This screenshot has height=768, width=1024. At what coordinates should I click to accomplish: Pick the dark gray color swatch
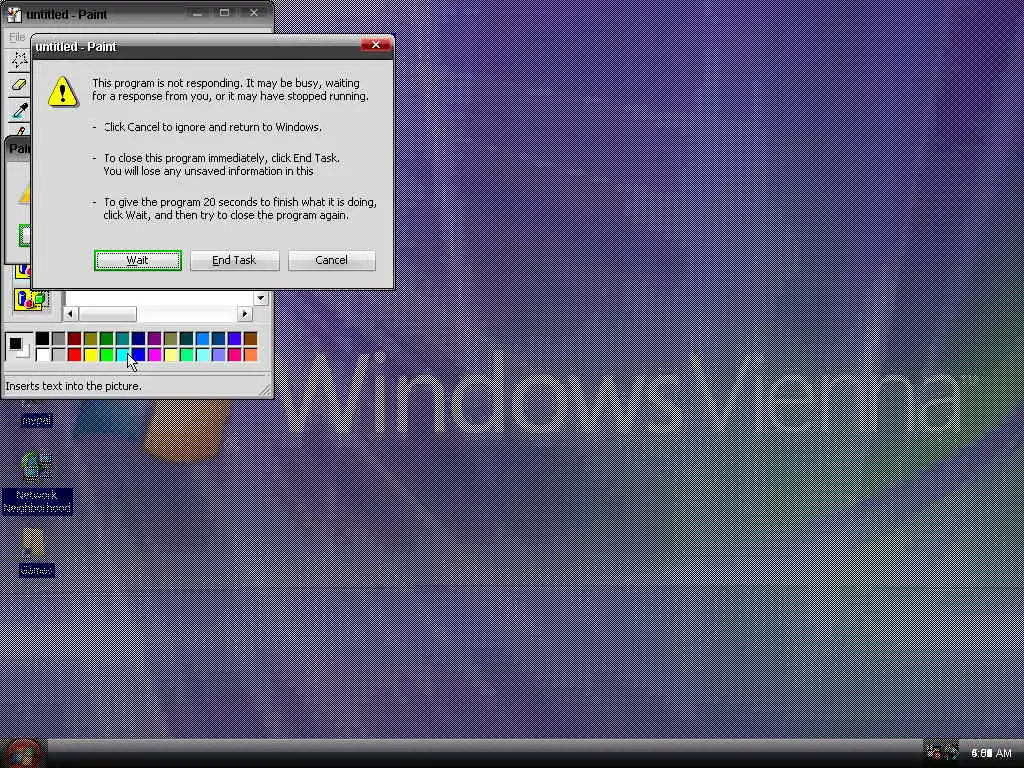coord(58,338)
